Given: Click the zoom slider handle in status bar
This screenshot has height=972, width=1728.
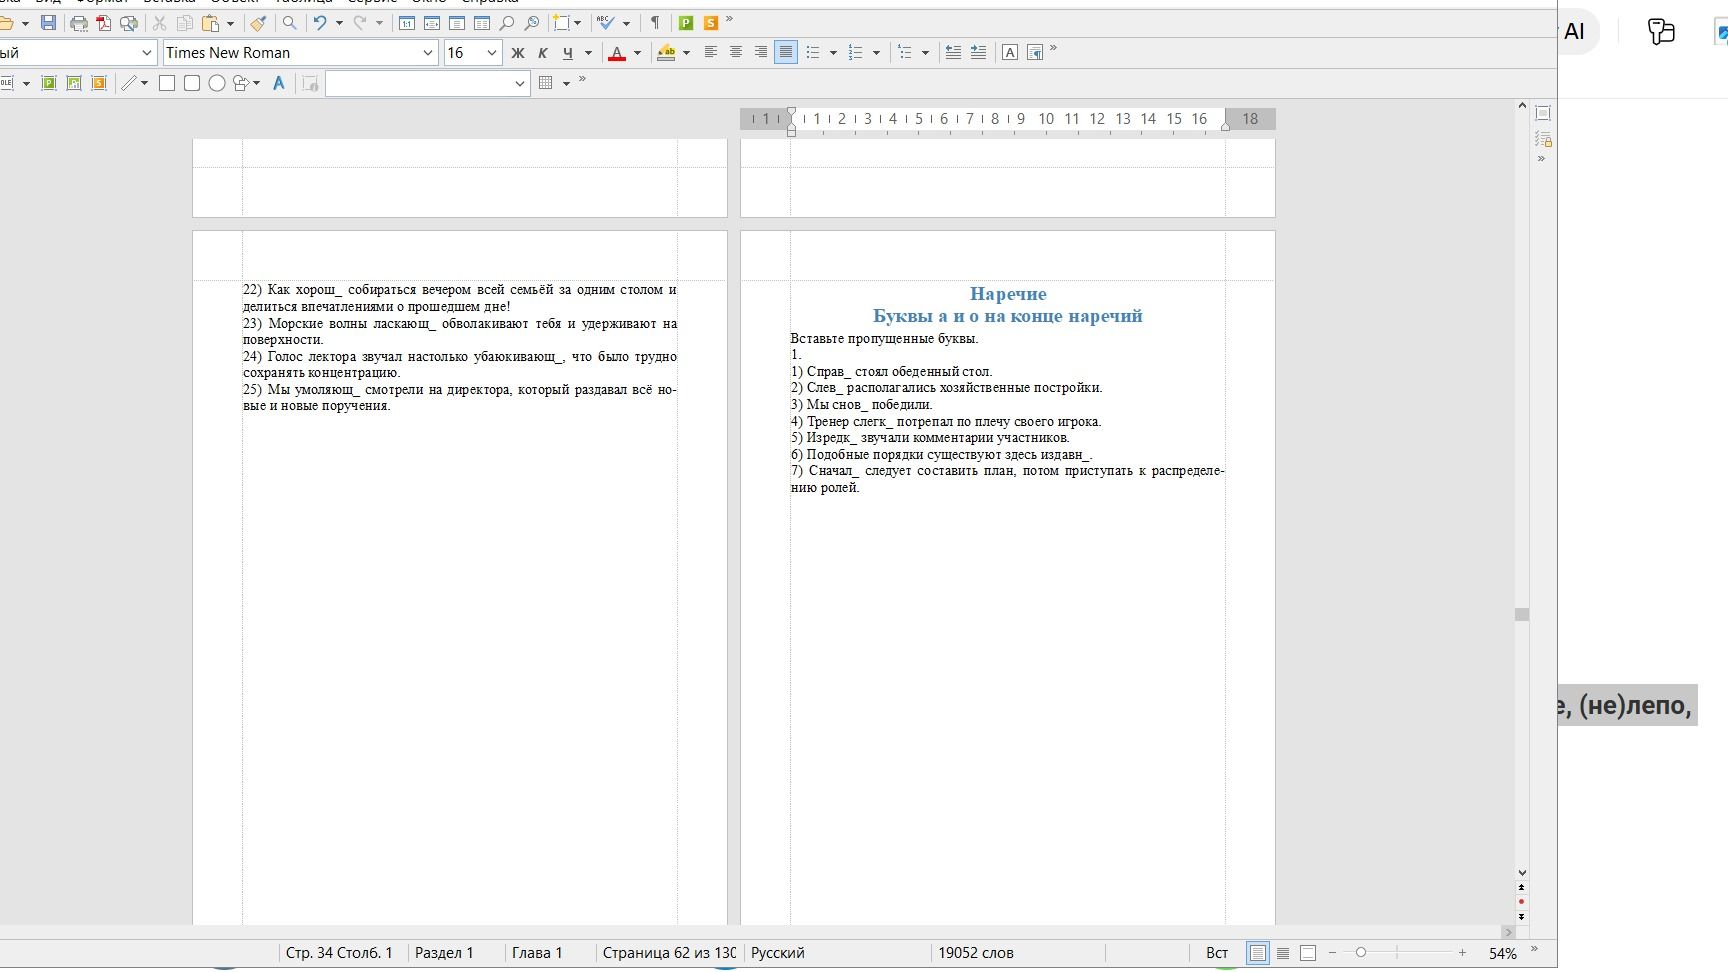Looking at the screenshot, I should point(1360,953).
